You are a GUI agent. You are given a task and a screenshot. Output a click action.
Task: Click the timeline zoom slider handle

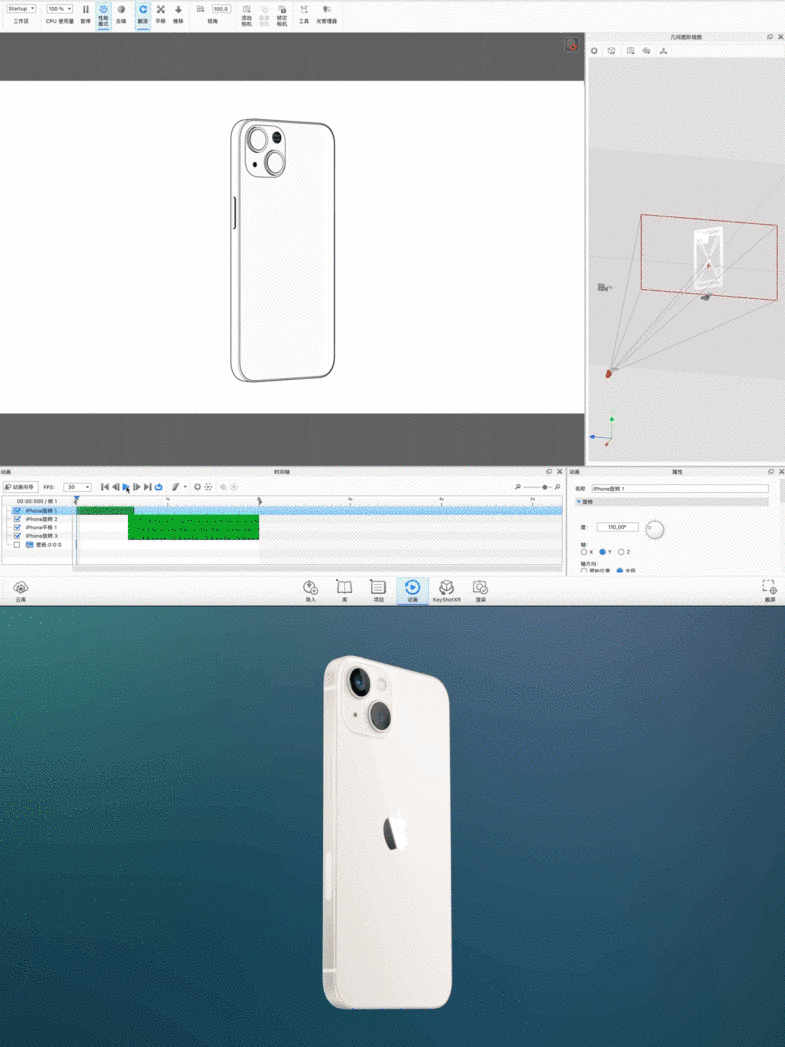545,487
